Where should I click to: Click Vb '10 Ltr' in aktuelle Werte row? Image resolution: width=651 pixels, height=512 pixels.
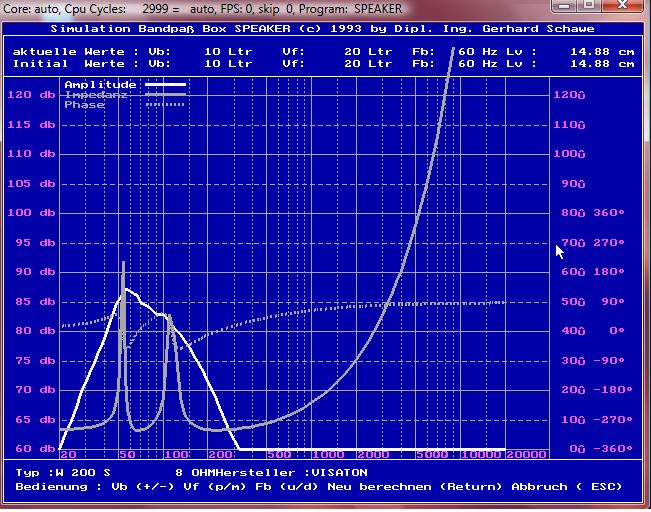pos(228,52)
